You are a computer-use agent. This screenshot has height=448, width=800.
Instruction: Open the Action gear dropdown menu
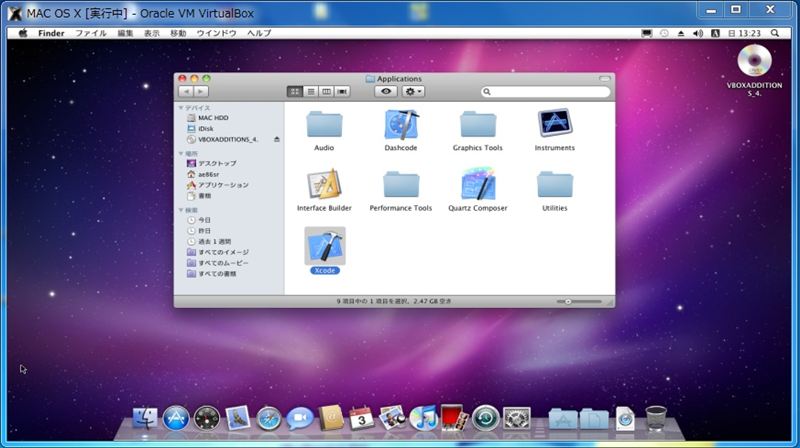pyautogui.click(x=413, y=91)
